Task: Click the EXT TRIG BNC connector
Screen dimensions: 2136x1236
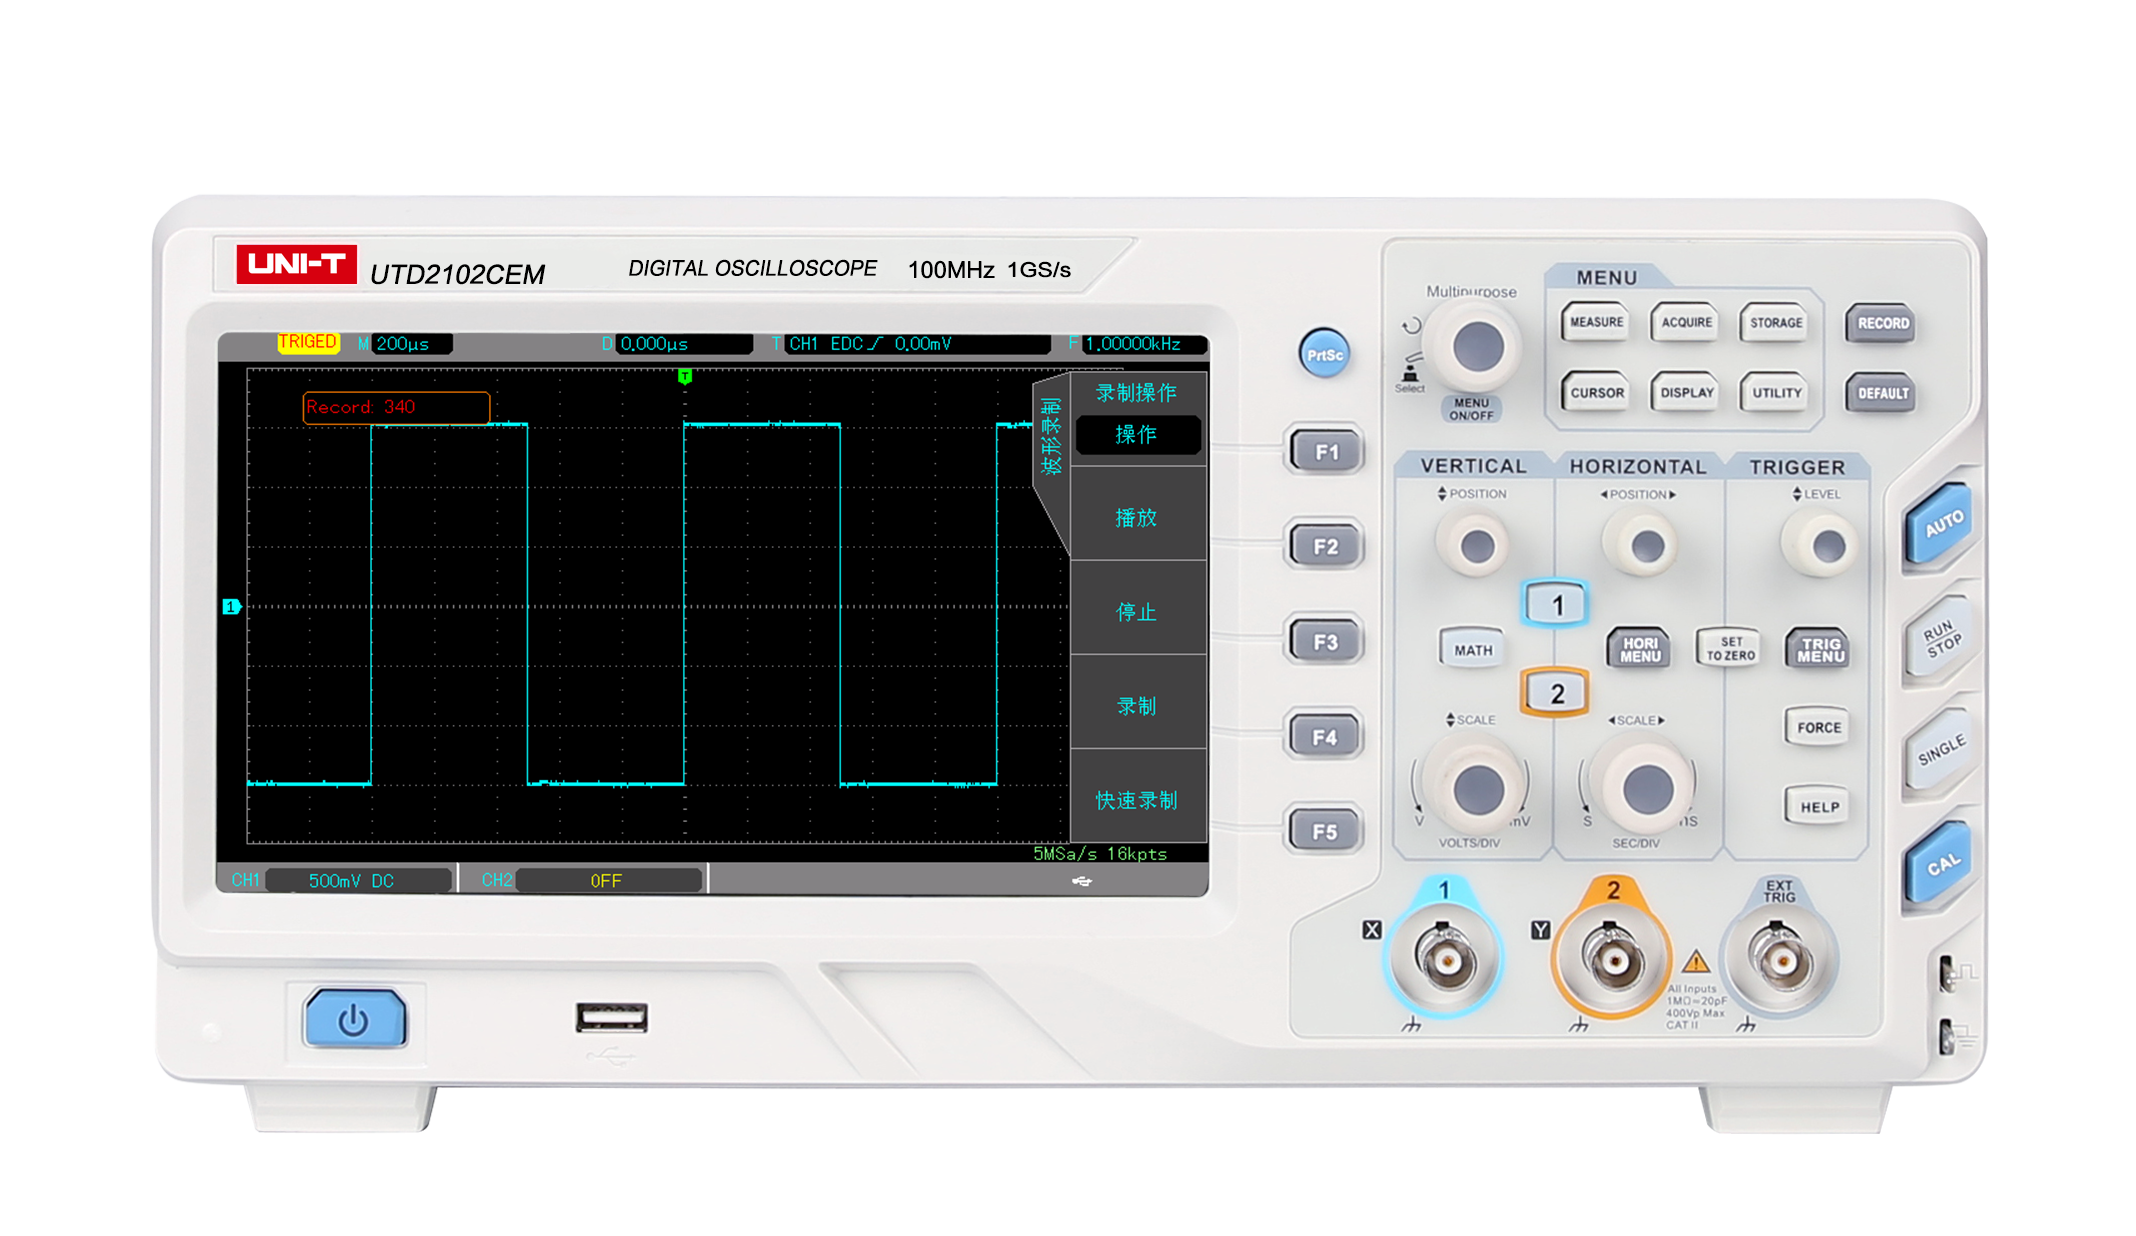Action: pos(1780,960)
